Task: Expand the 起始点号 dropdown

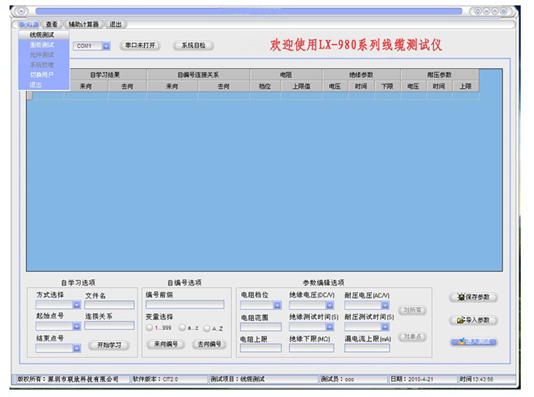Action: (x=77, y=327)
